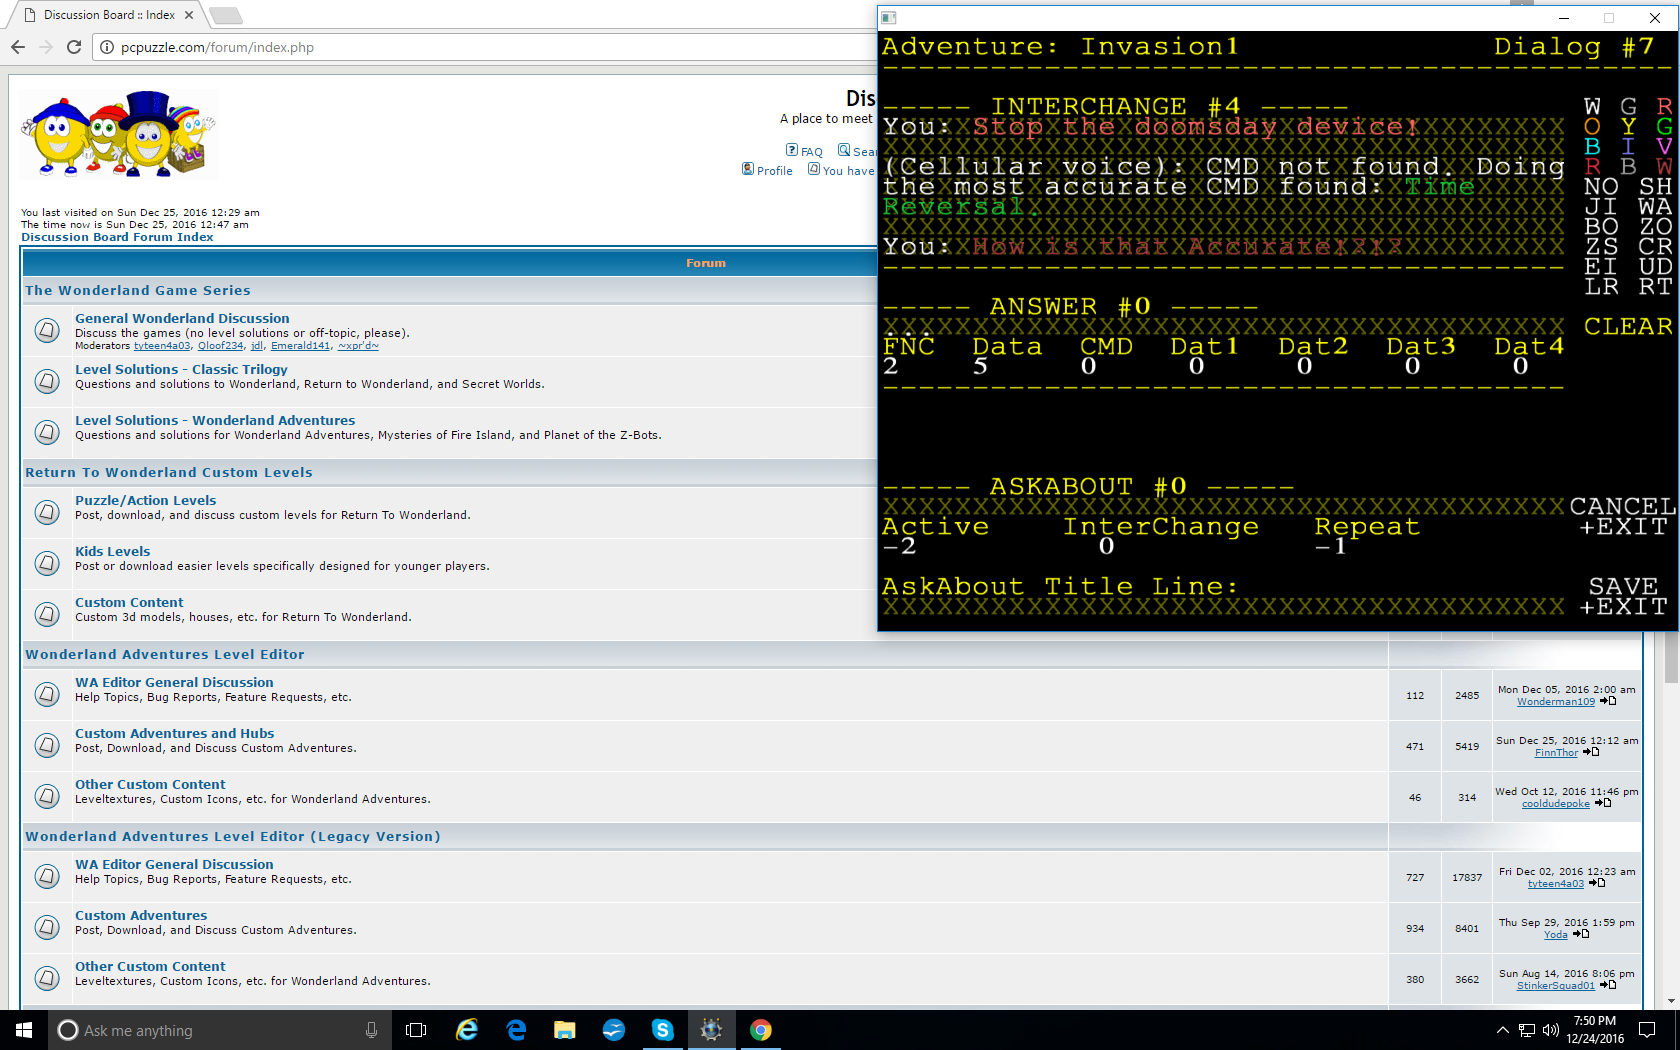Viewport: 1680px width, 1050px height.
Task: Open Skype from the taskbar
Action: point(662,1030)
